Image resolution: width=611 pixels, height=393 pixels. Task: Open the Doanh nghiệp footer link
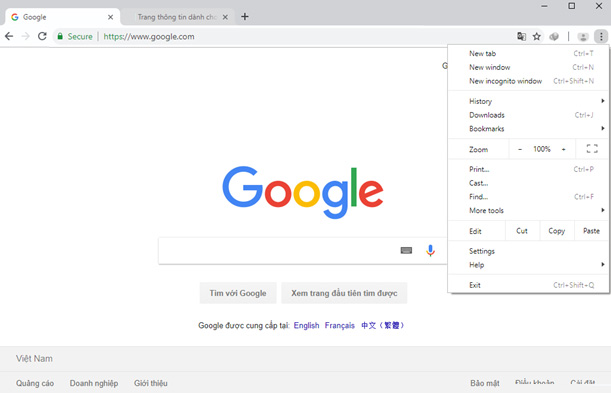(x=94, y=383)
